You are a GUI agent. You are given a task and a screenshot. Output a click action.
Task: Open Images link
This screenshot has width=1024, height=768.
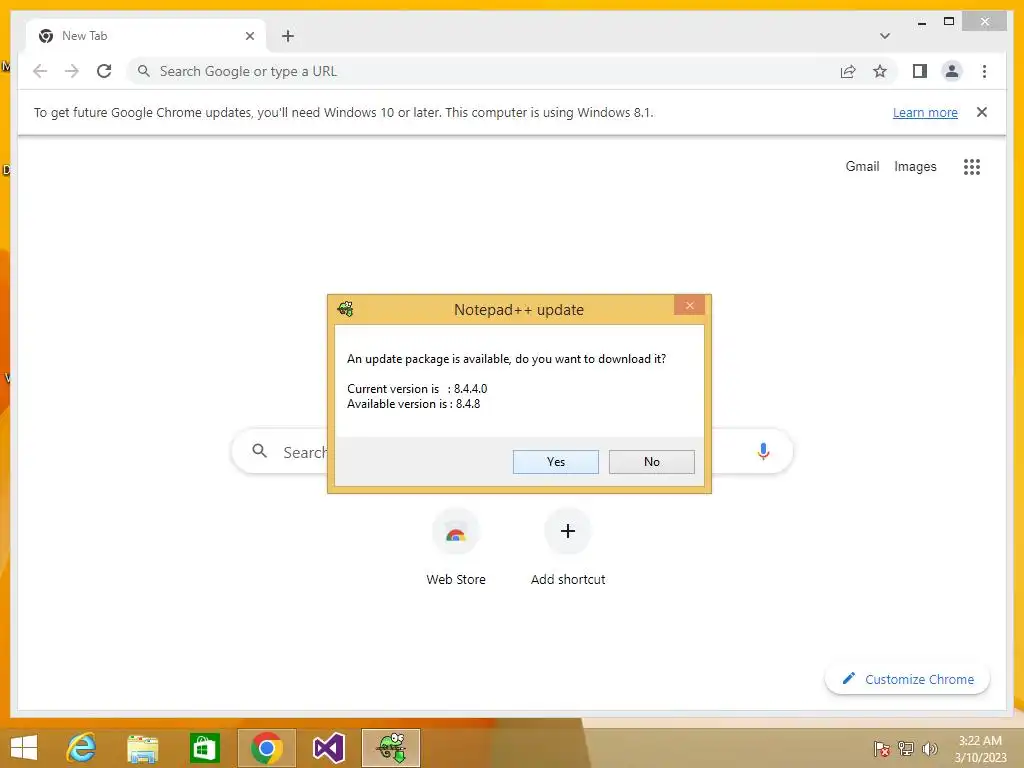click(x=915, y=167)
